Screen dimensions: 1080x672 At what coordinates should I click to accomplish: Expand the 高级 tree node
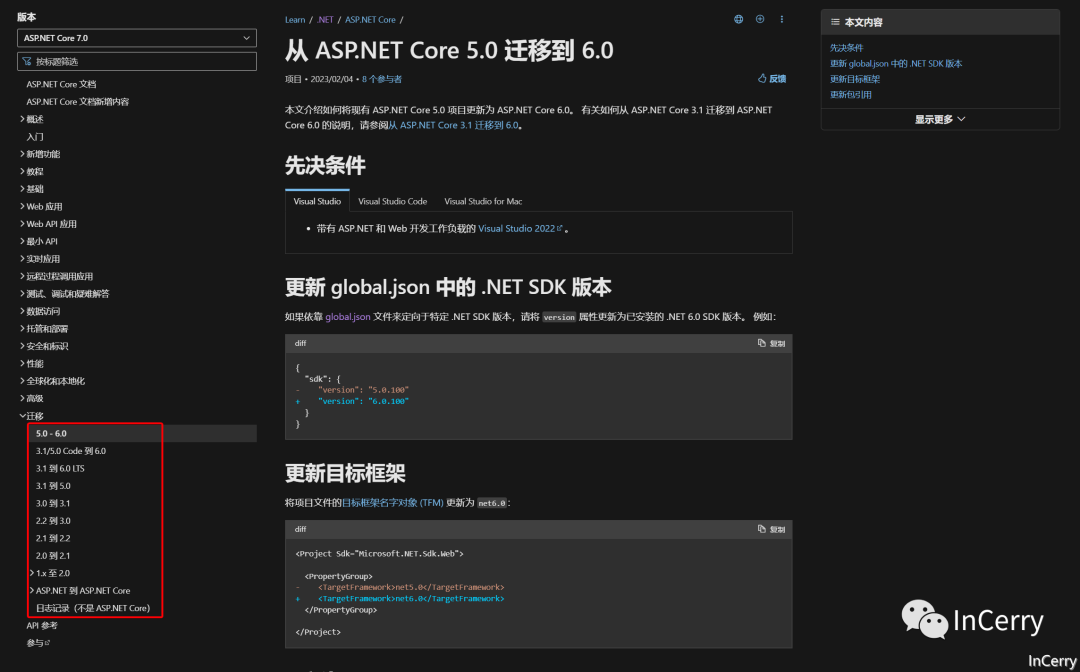click(x=23, y=399)
